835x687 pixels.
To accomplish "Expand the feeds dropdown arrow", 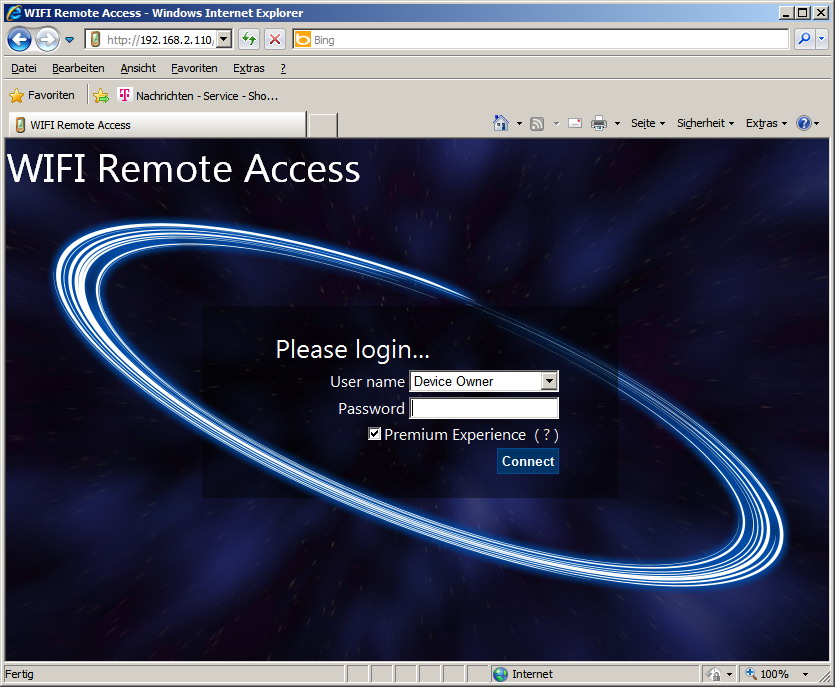I will pyautogui.click(x=556, y=124).
